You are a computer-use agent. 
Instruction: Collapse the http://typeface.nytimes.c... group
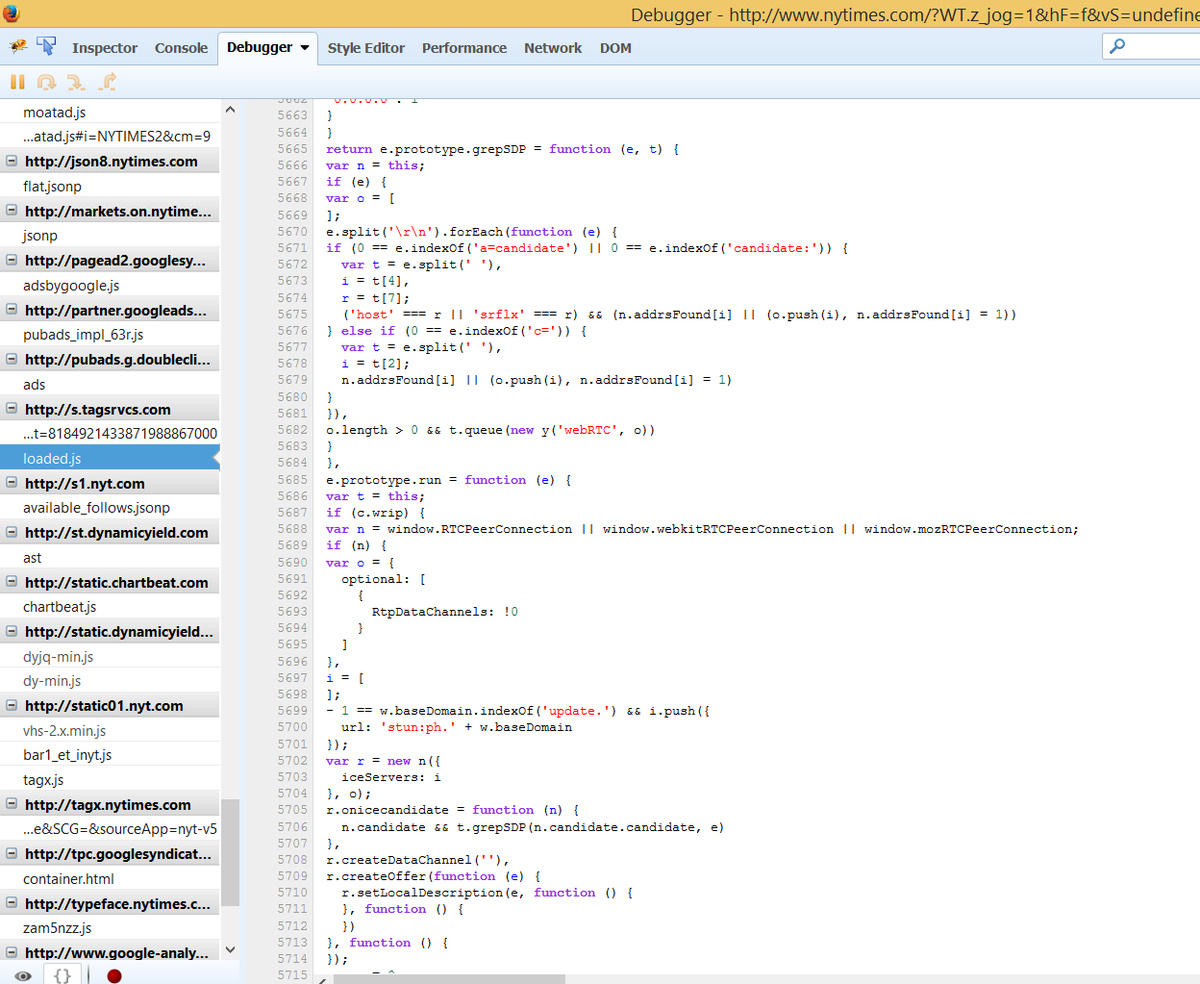(x=12, y=904)
